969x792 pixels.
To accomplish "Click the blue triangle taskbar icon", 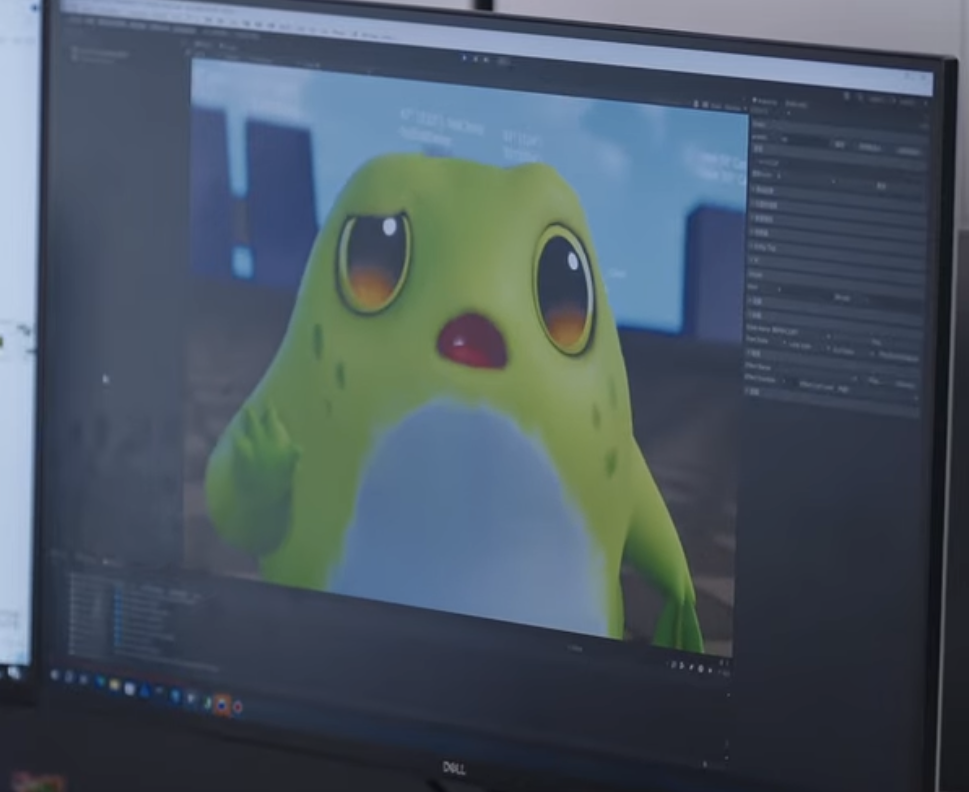I will [x=145, y=691].
